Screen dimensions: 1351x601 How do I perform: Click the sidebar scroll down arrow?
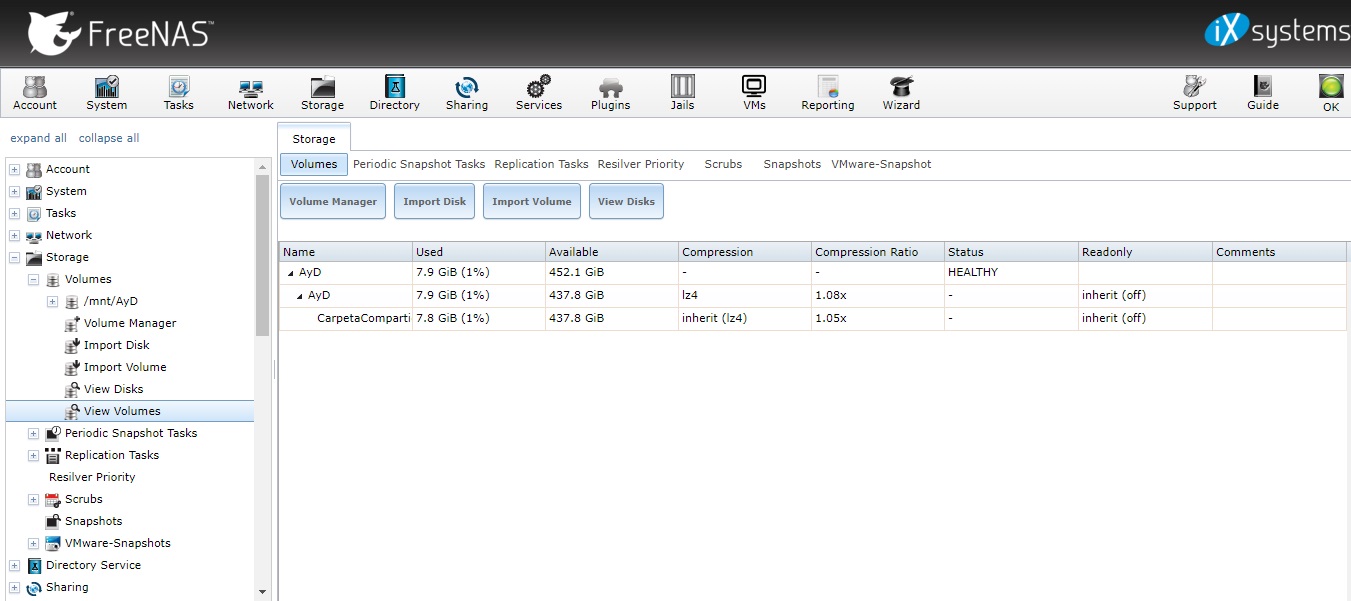click(x=263, y=592)
